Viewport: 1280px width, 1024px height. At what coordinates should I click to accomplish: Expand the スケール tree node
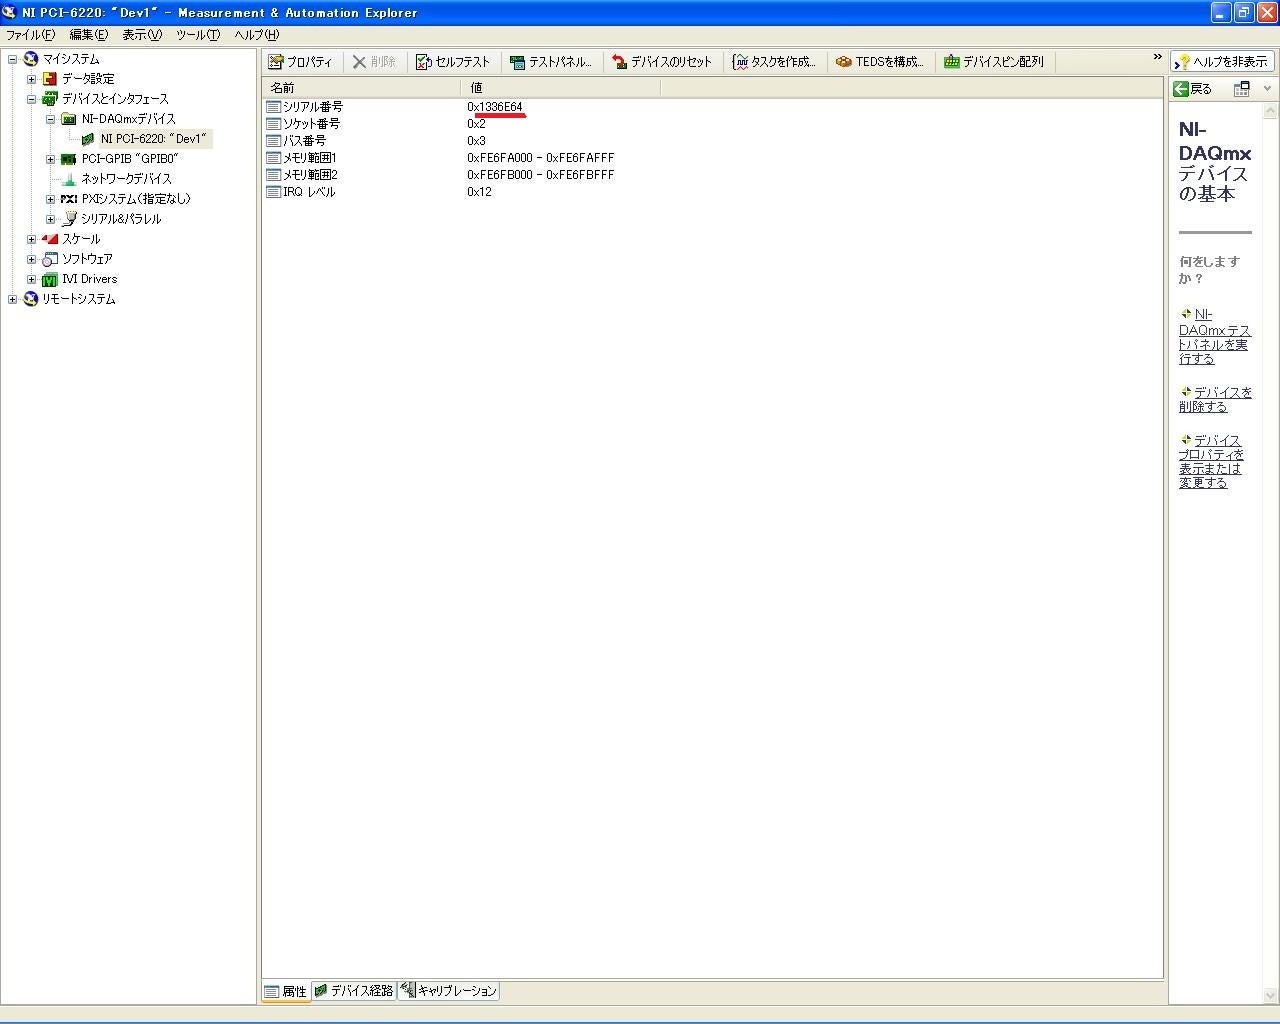(31, 239)
